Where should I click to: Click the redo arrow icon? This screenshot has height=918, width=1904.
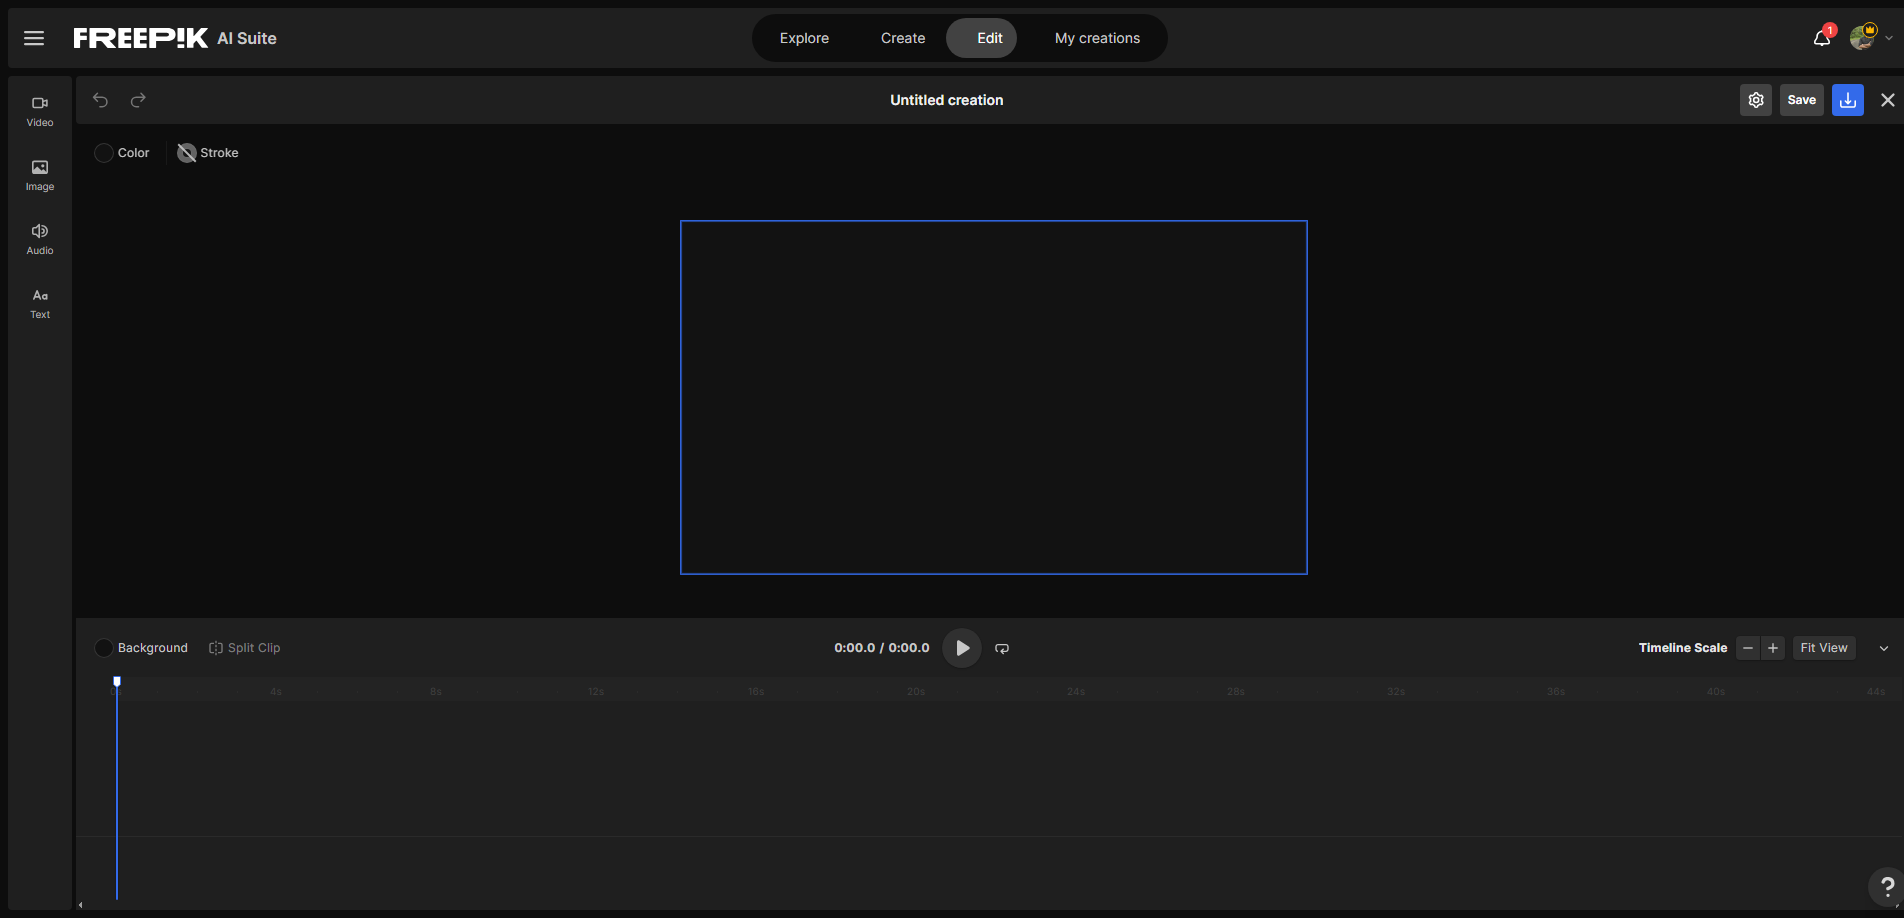(138, 100)
